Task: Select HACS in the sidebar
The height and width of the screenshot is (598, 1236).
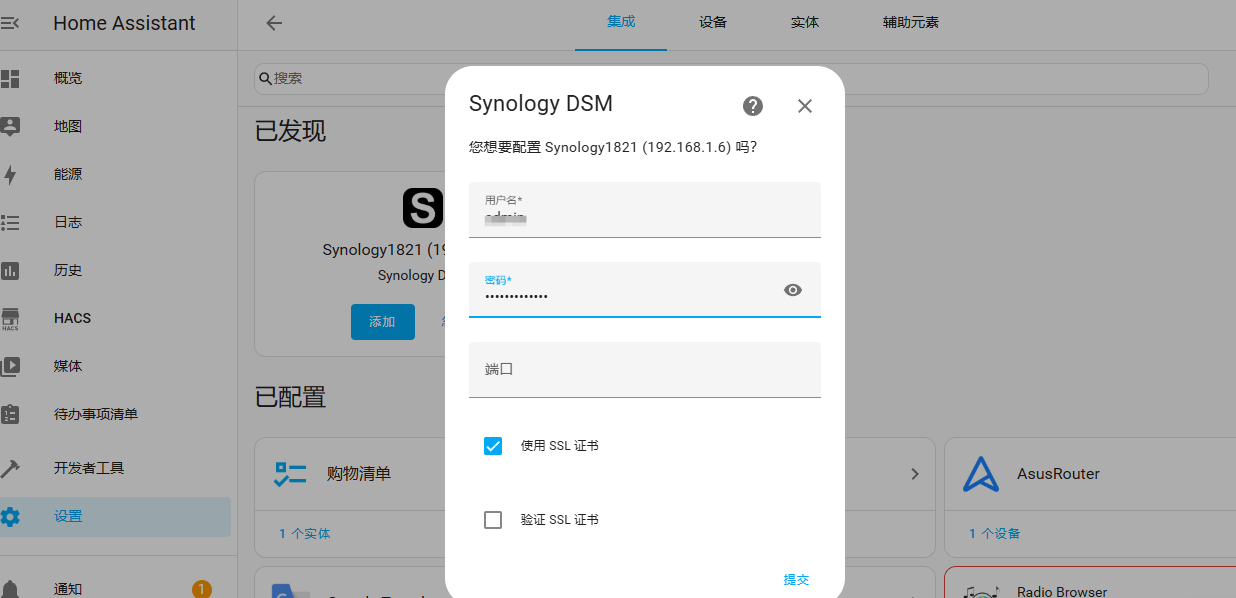Action: (x=72, y=318)
